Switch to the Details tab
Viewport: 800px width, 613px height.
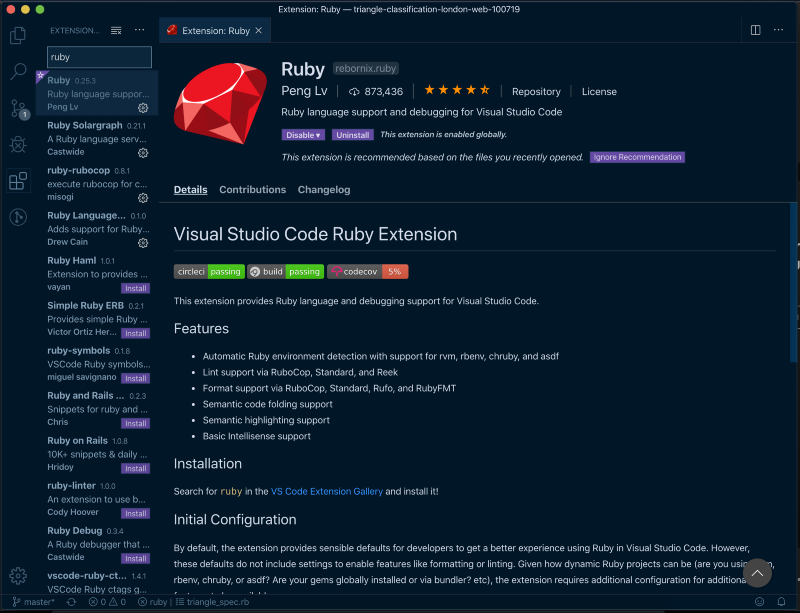point(190,189)
